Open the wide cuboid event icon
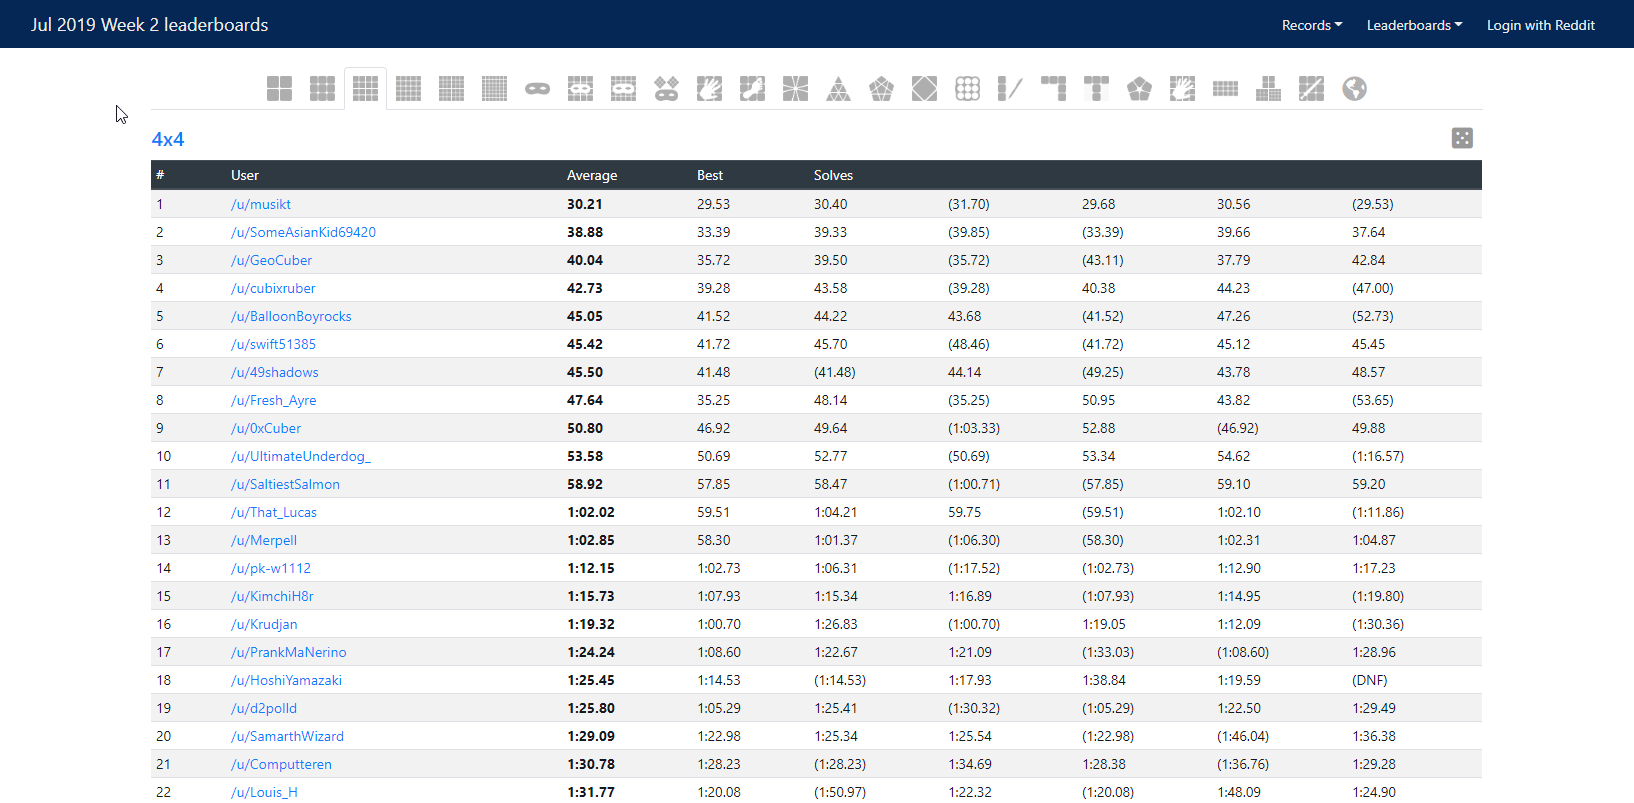This screenshot has height=803, width=1634. (1226, 89)
